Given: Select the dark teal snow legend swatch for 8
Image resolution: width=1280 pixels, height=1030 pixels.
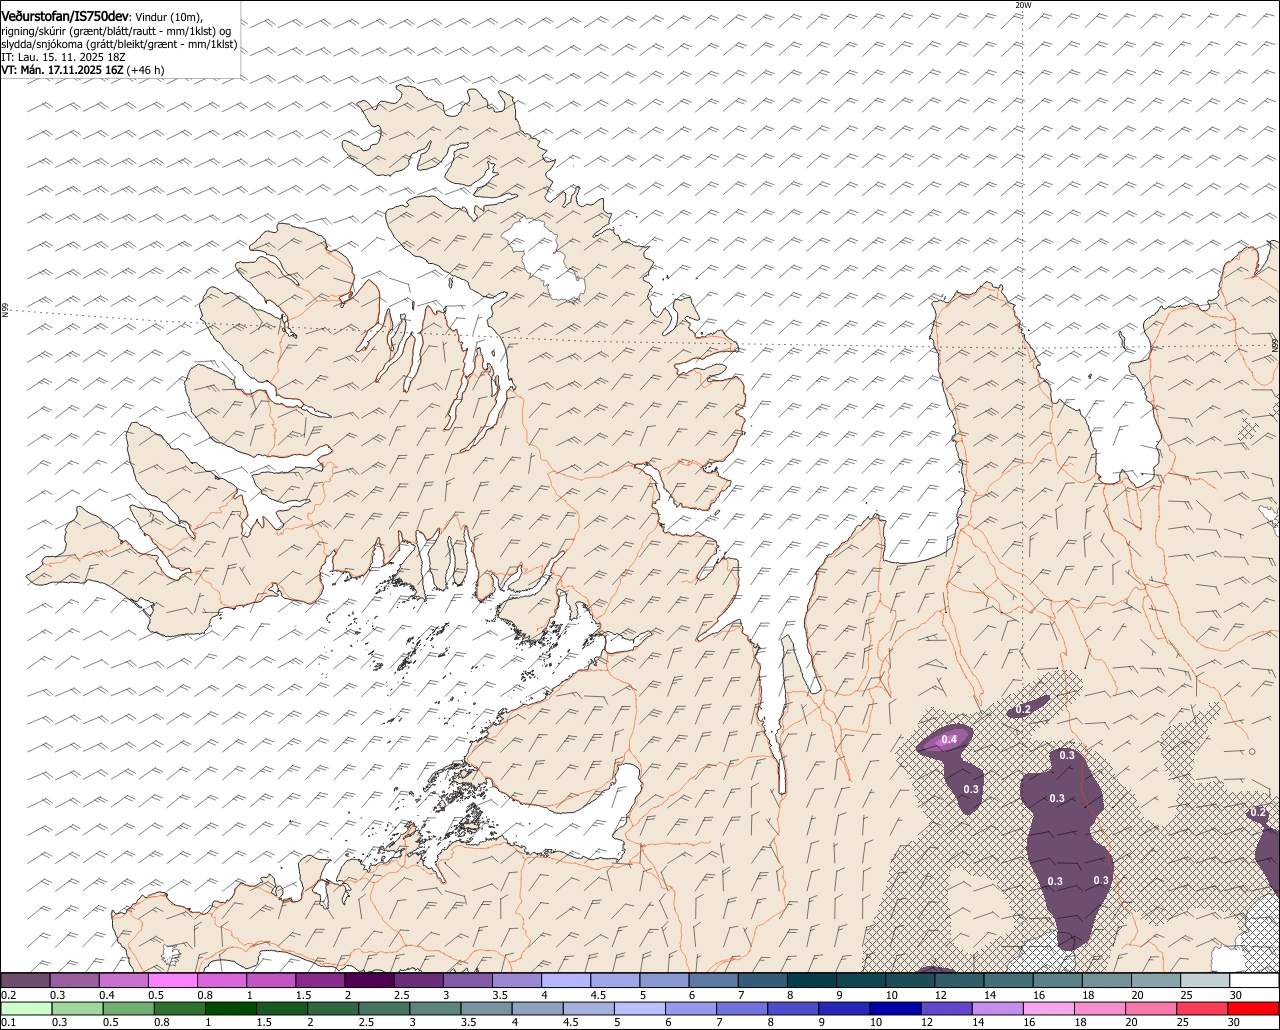Looking at the screenshot, I should [x=811, y=980].
